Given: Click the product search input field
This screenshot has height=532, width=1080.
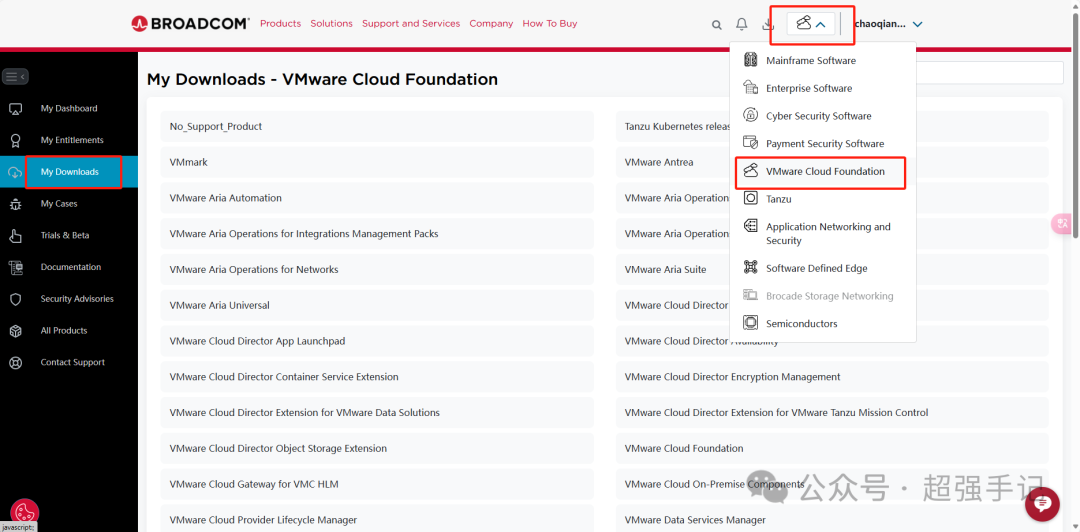Looking at the screenshot, I should click(x=990, y=73).
